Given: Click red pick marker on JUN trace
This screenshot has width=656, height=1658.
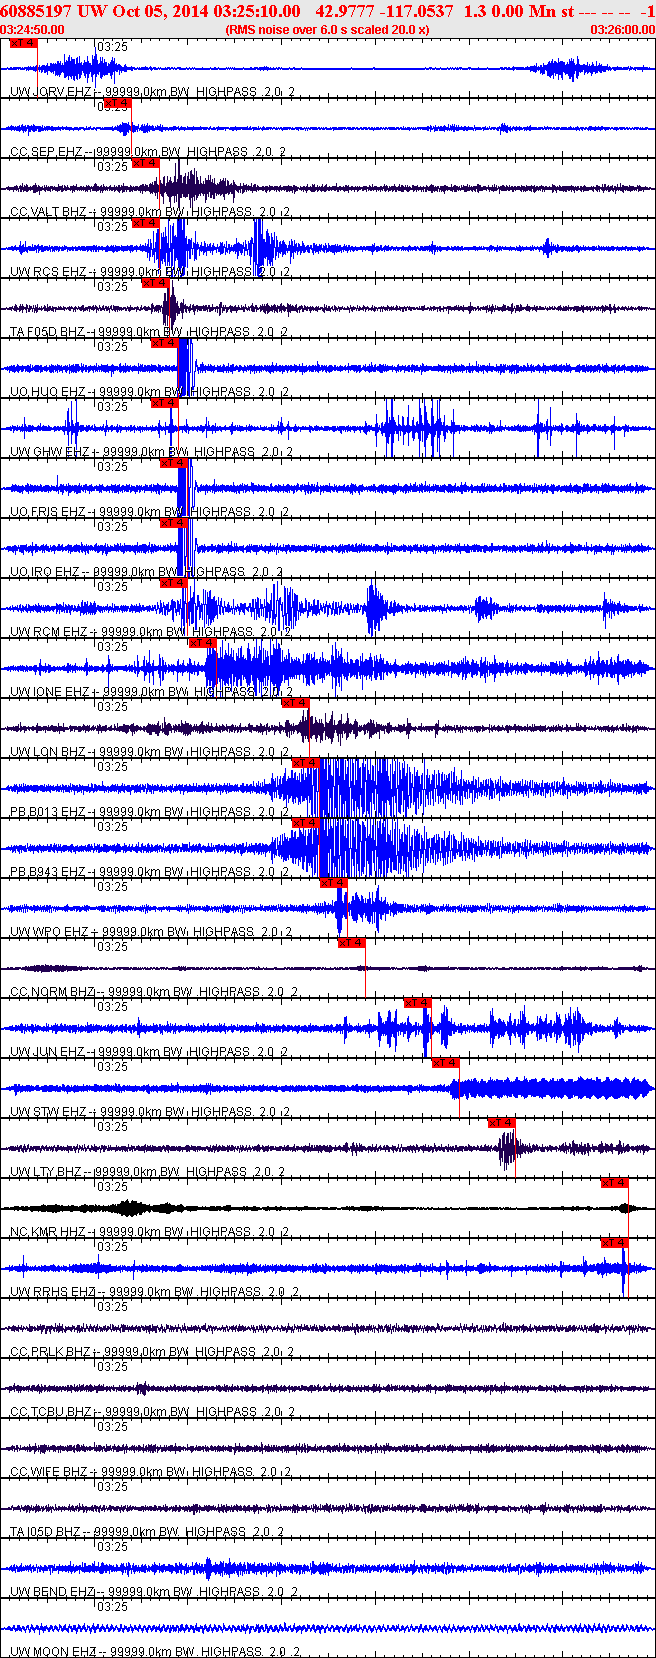Looking at the screenshot, I should (x=417, y=1003).
